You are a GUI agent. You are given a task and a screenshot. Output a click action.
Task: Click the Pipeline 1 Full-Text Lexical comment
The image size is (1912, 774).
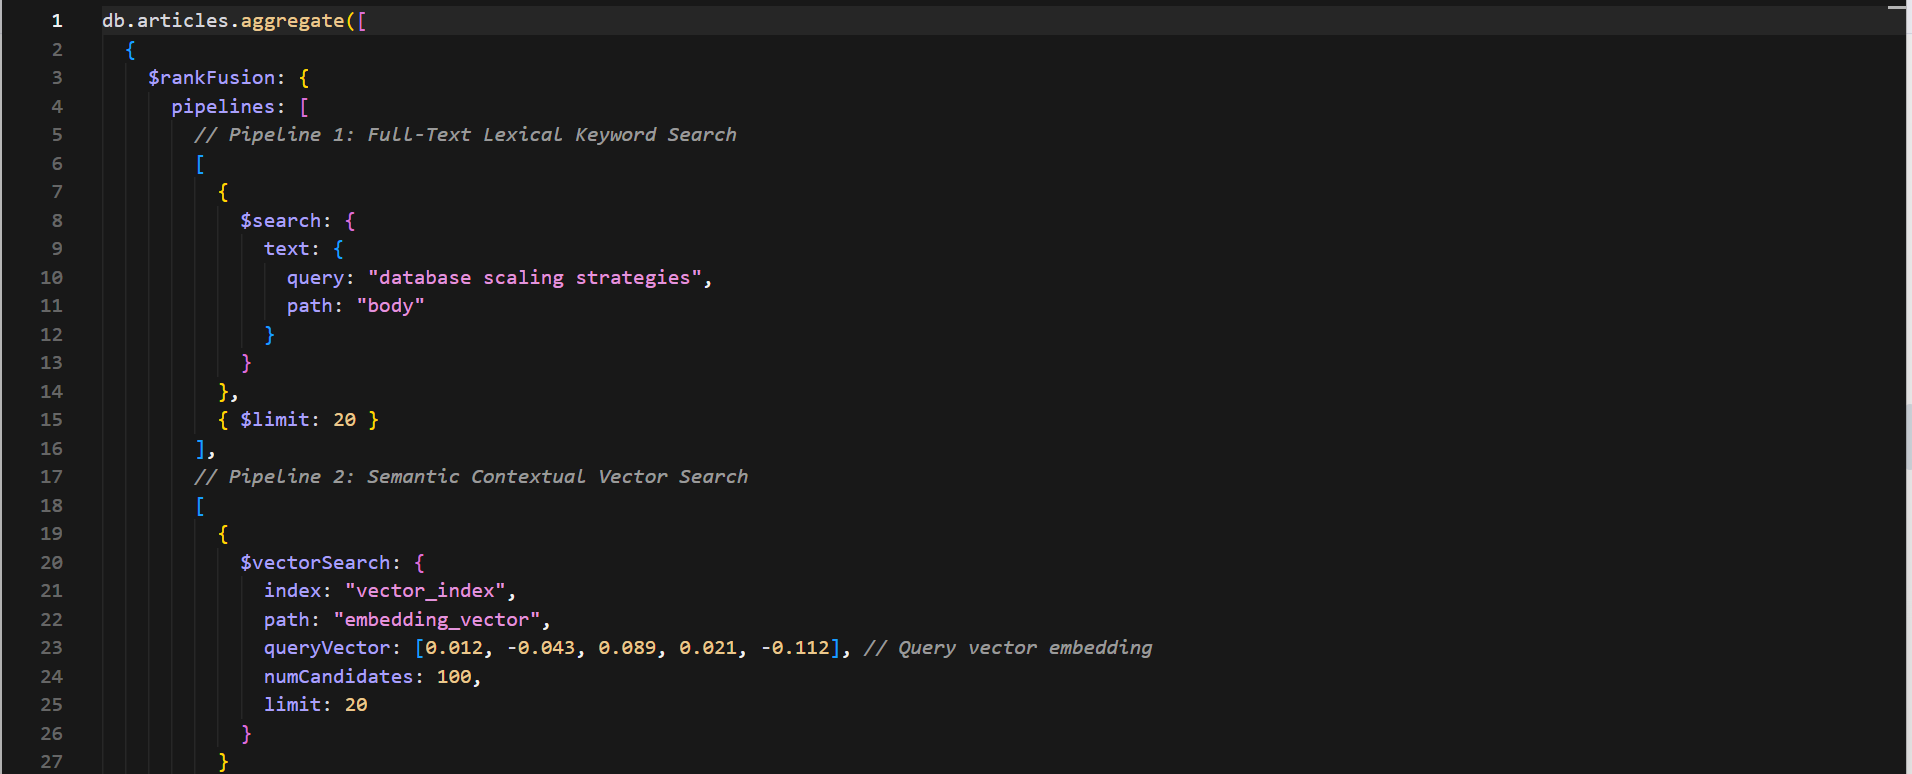click(x=465, y=135)
